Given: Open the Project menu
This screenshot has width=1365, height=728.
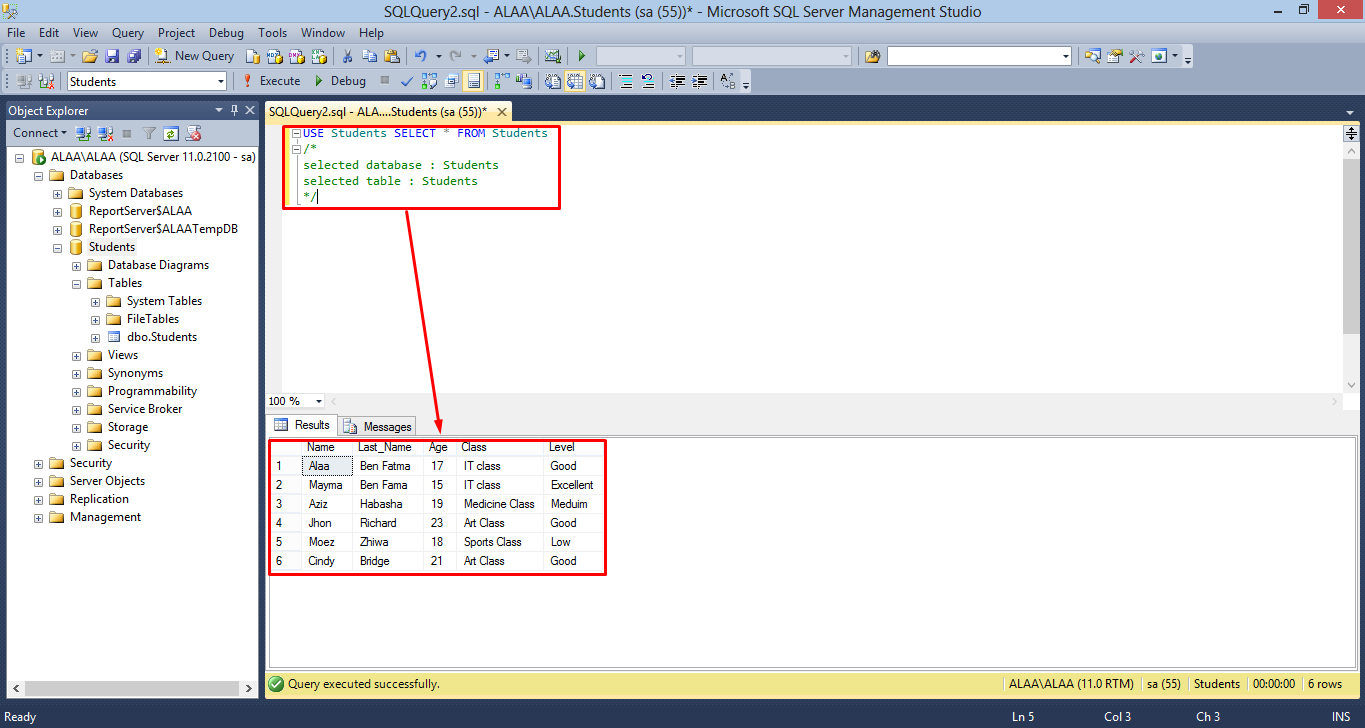Looking at the screenshot, I should (x=177, y=33).
